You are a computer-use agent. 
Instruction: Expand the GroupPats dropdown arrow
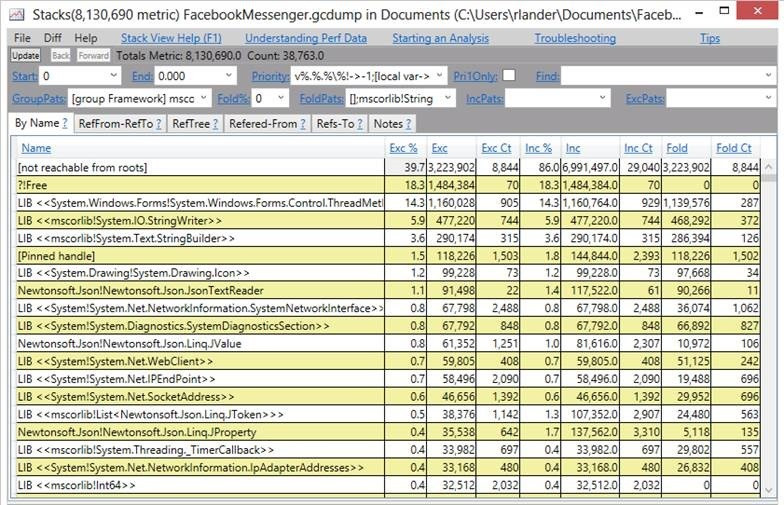tap(204, 98)
